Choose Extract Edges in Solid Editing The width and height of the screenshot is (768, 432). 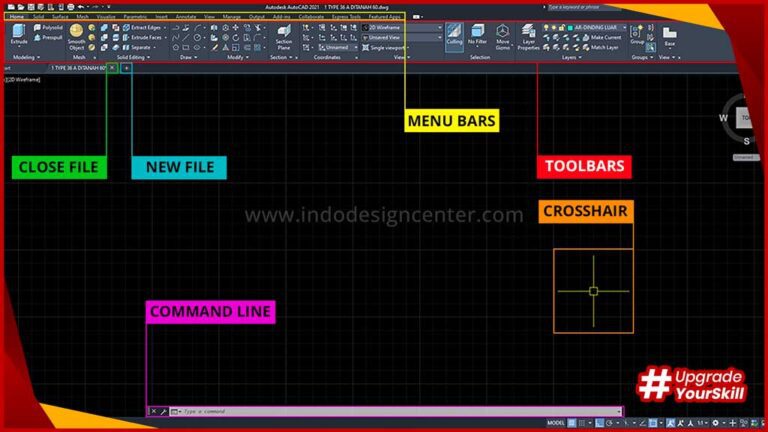[143, 28]
